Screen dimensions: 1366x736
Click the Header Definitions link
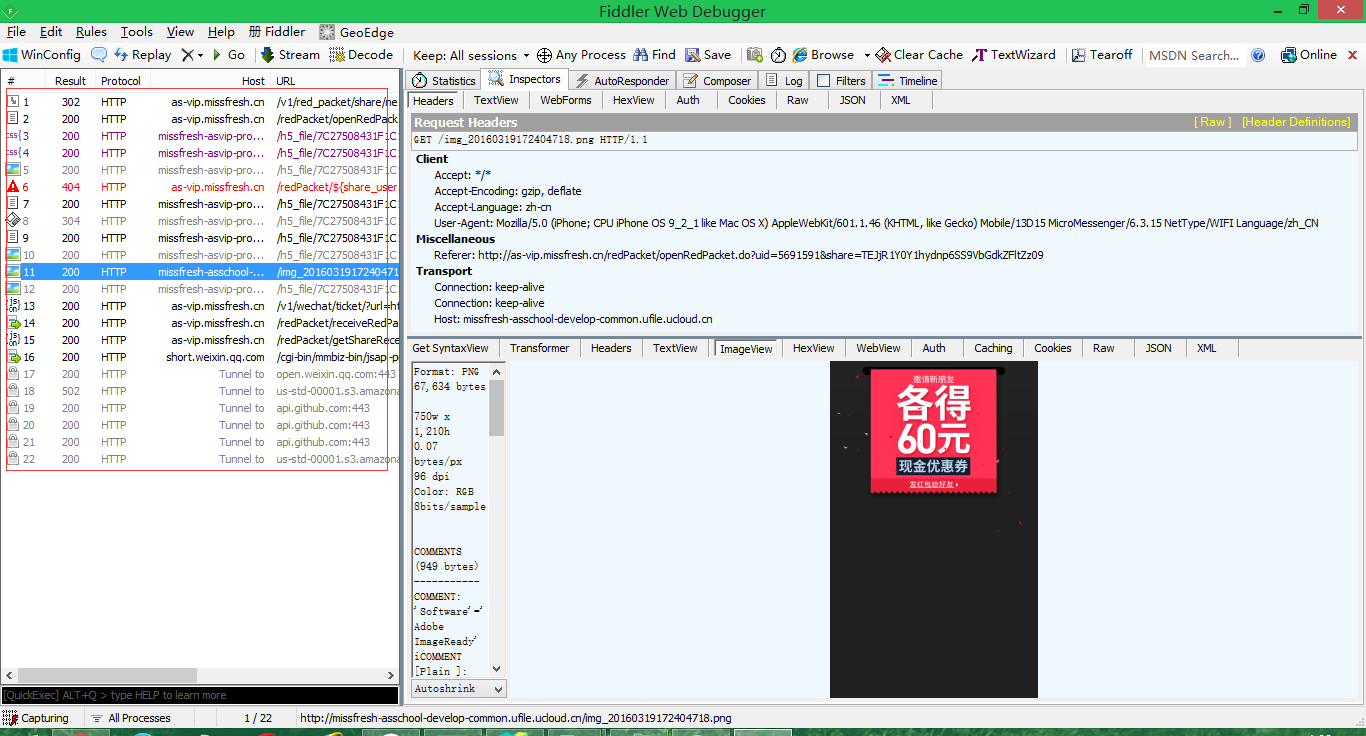(x=1295, y=122)
